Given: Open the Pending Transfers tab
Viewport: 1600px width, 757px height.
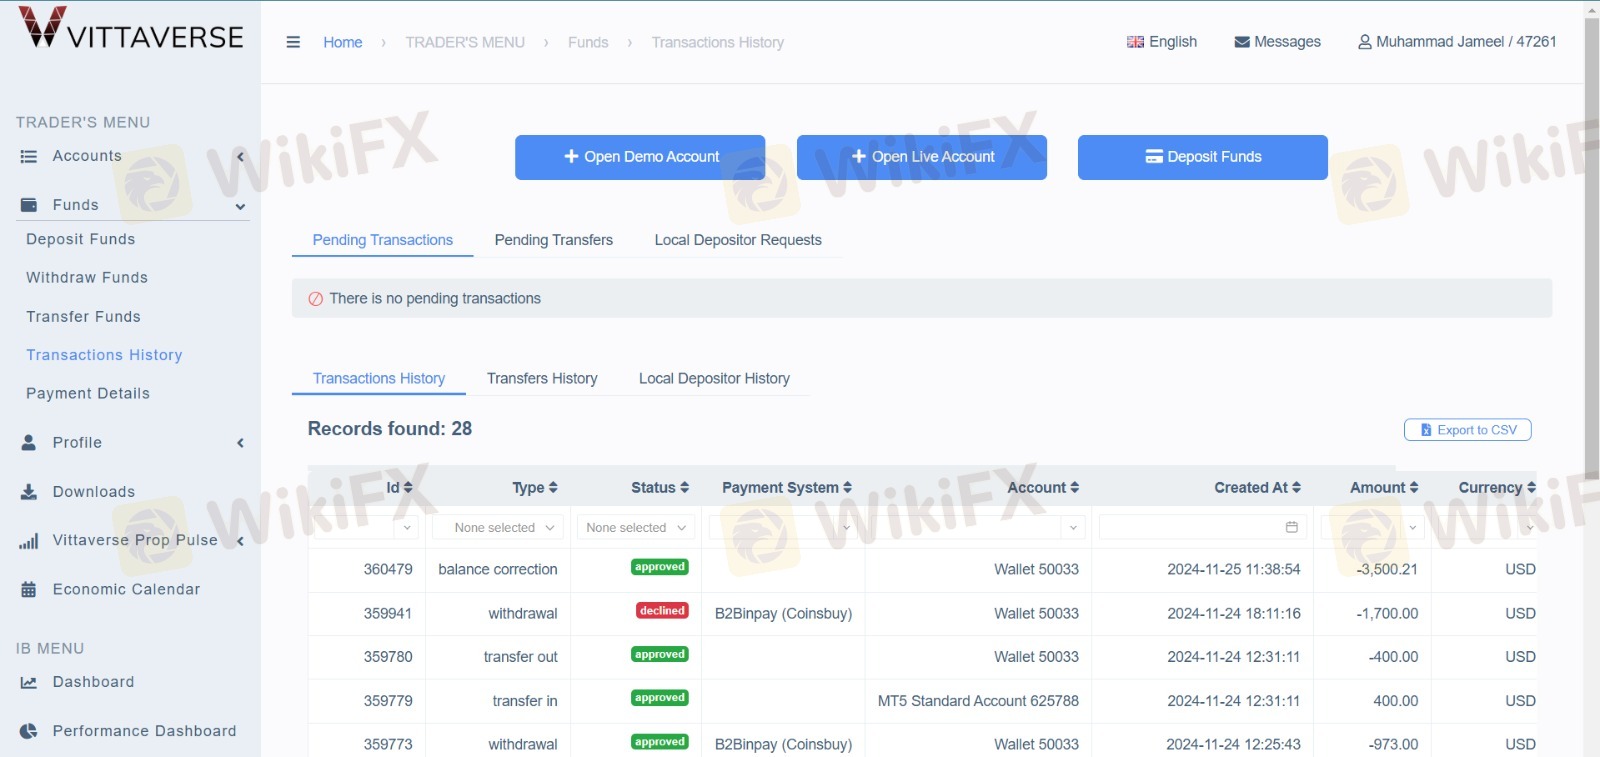Looking at the screenshot, I should (x=553, y=240).
